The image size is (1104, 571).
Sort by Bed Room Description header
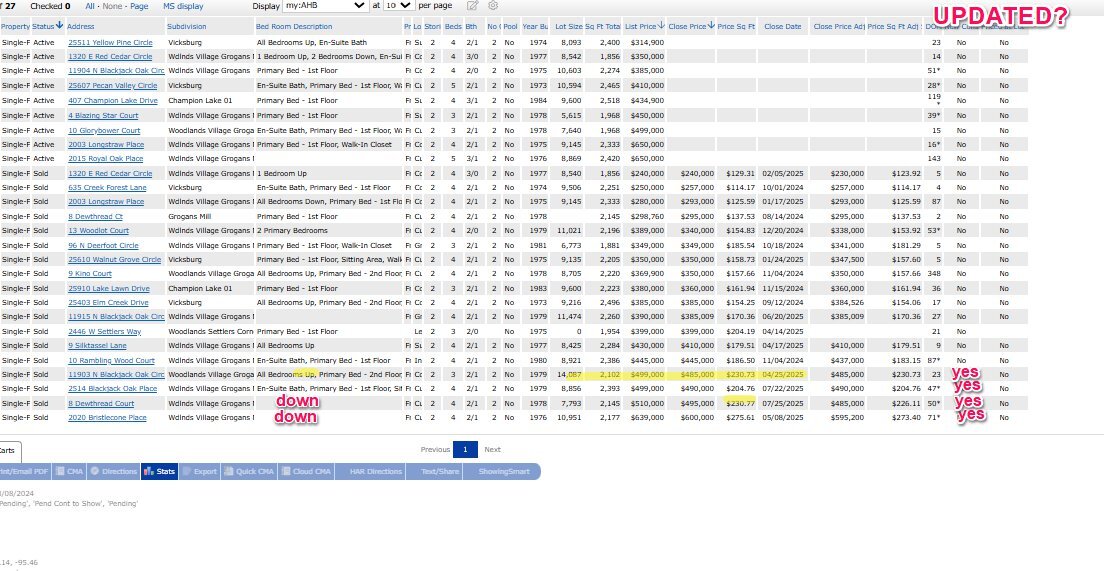294,27
